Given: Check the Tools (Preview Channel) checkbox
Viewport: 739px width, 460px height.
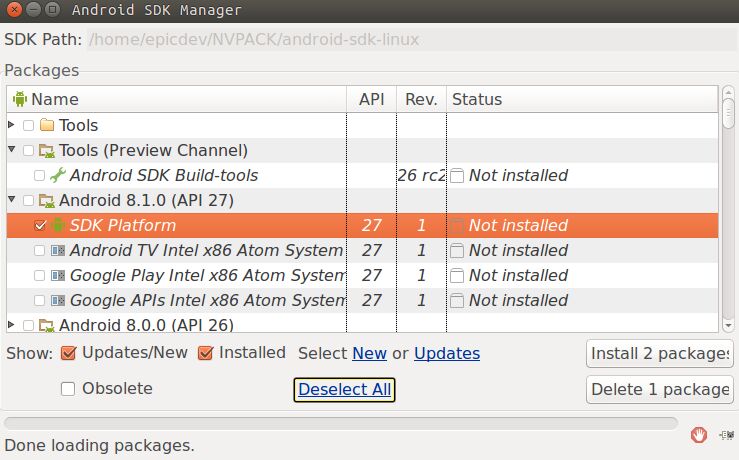Looking at the screenshot, I should pyautogui.click(x=28, y=150).
